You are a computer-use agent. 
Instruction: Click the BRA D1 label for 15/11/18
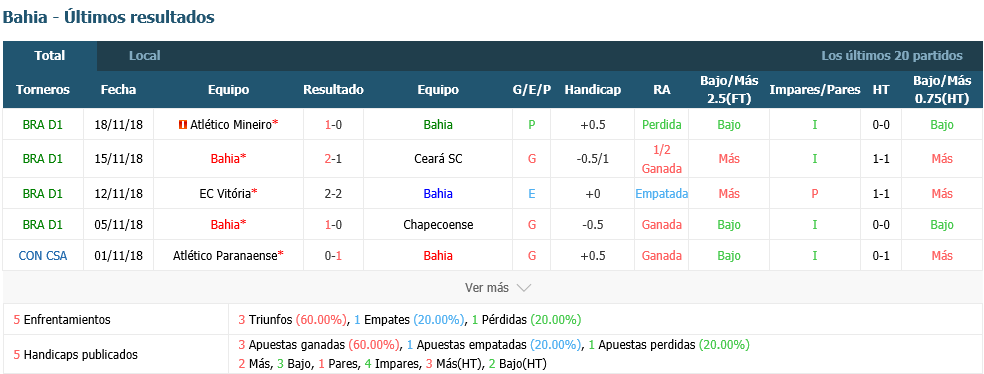point(43,159)
